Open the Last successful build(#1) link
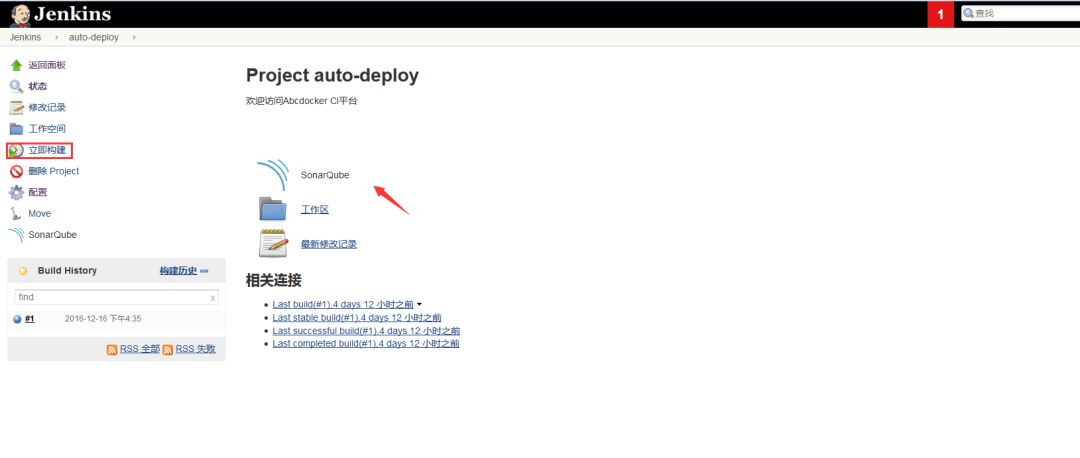1080x458 pixels. (x=366, y=331)
